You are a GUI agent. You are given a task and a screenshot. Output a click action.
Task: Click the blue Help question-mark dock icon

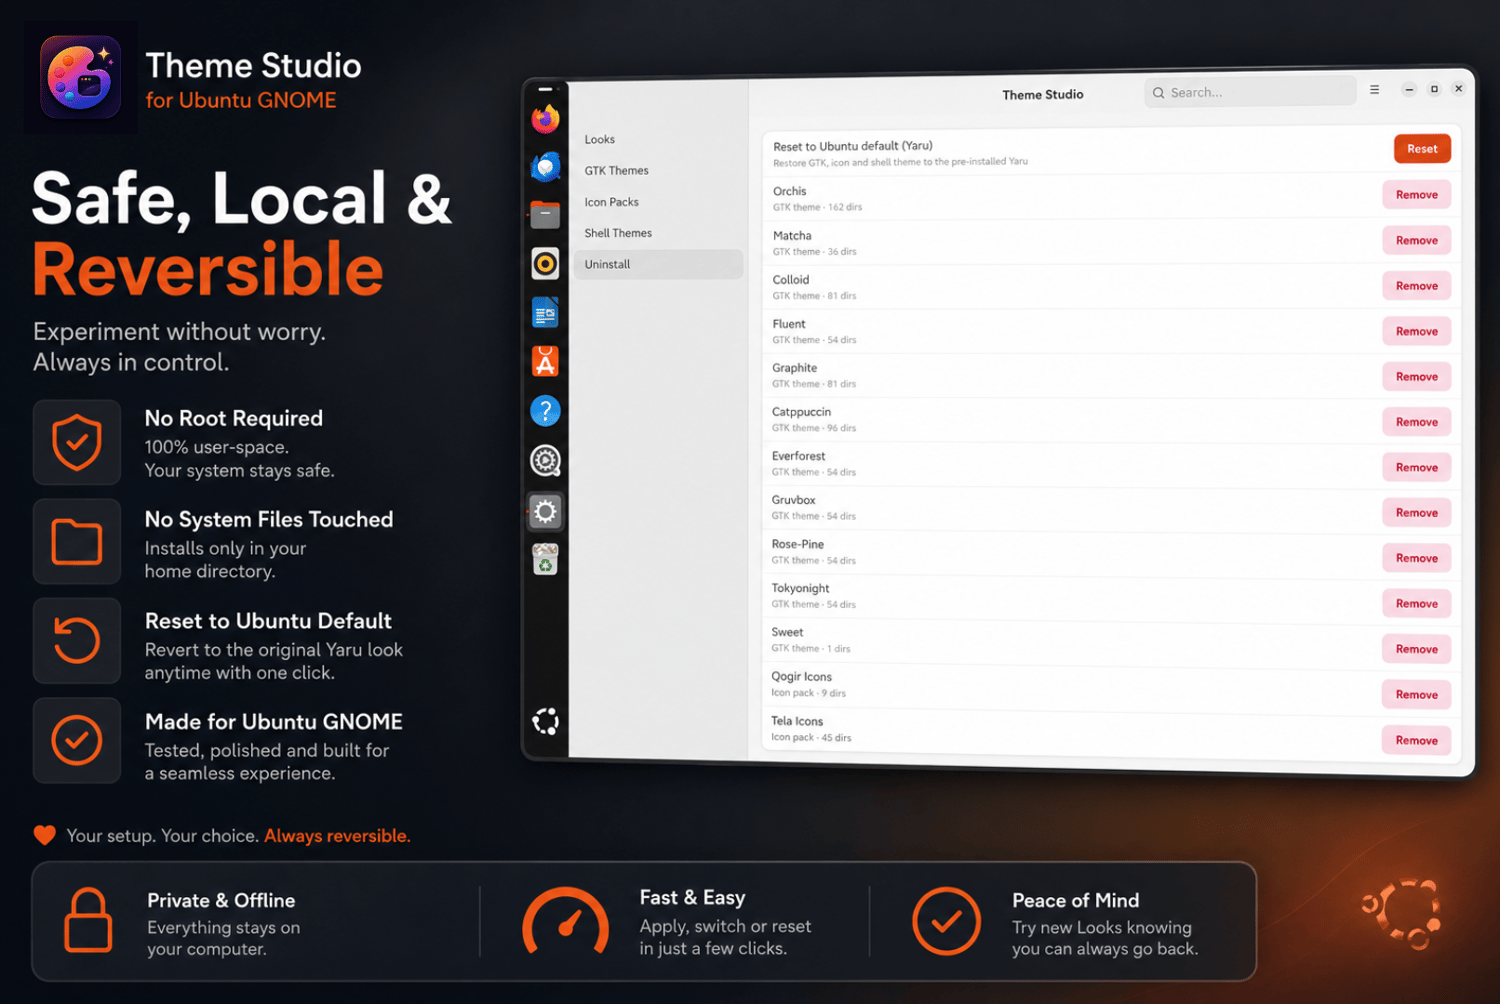point(545,410)
